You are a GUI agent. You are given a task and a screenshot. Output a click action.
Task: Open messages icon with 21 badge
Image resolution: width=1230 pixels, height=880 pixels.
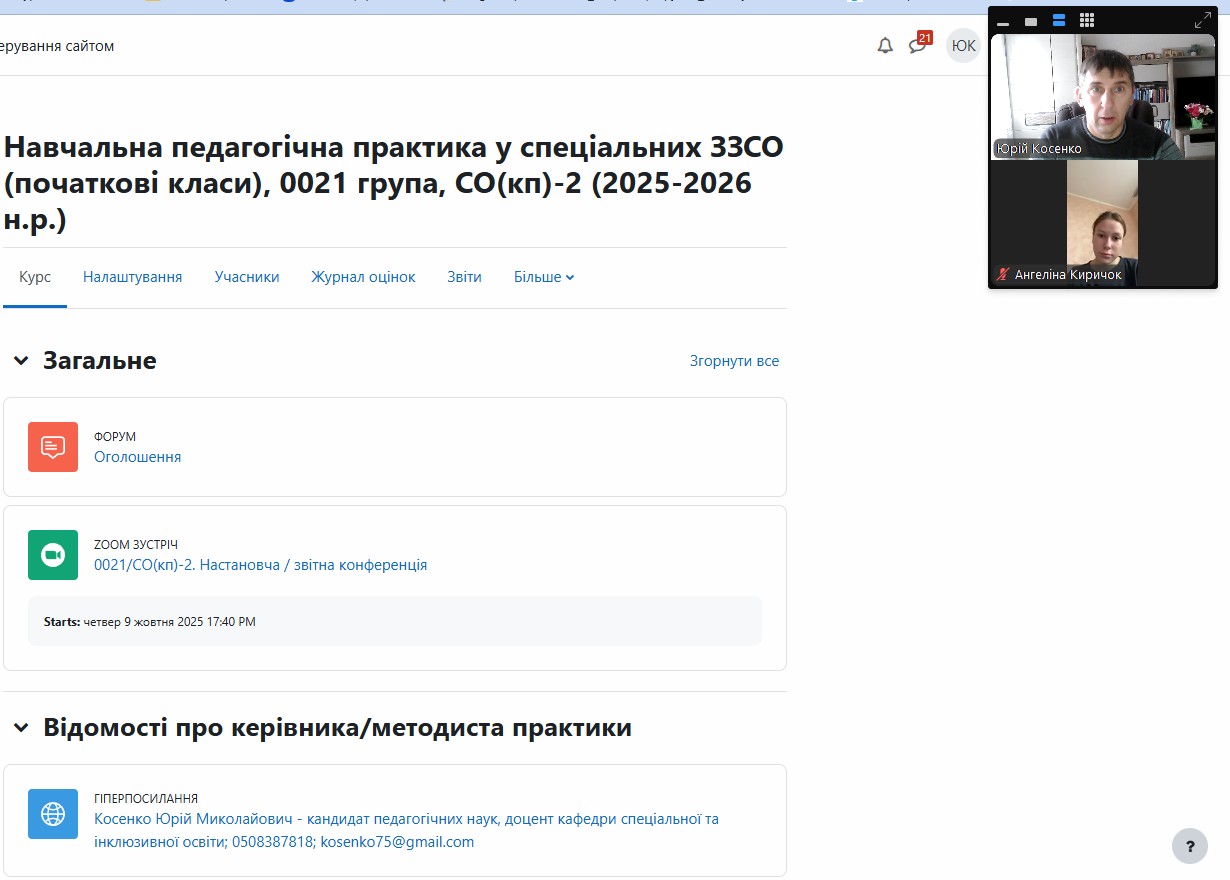tap(917, 46)
